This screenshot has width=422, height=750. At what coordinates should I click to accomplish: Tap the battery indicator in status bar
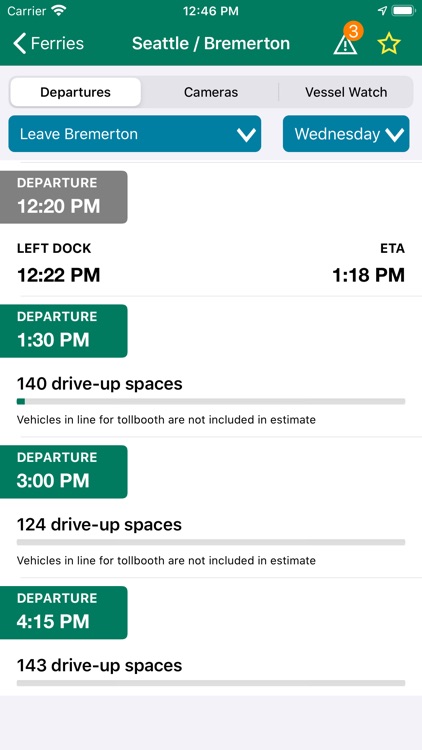click(403, 11)
